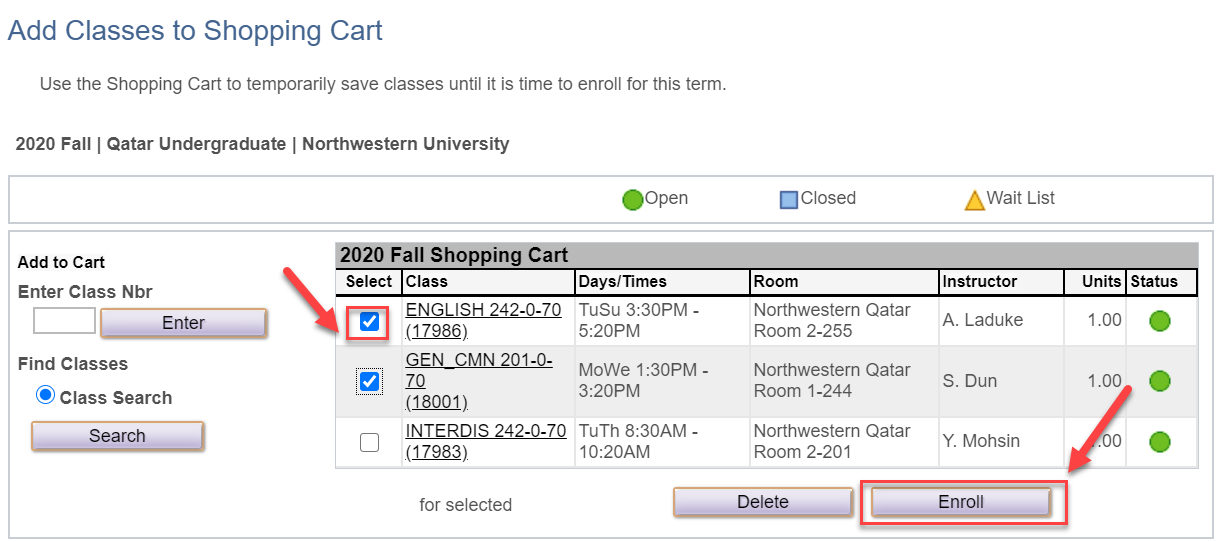Click green status circle for INTERDIS 242-0-70

(1160, 441)
